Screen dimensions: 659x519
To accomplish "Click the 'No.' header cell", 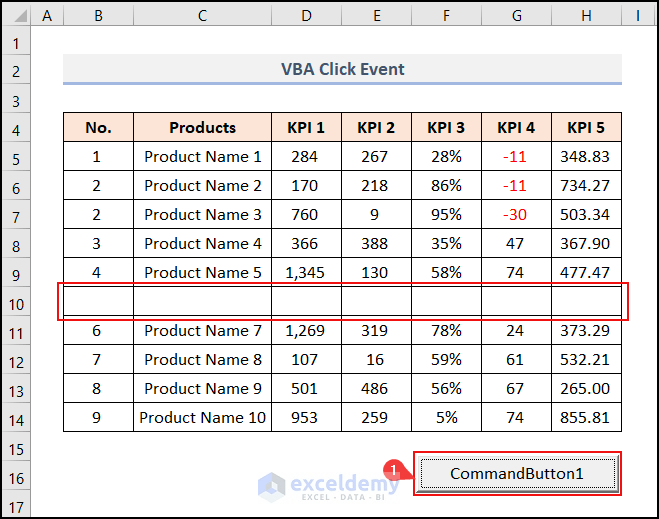I will (98, 127).
